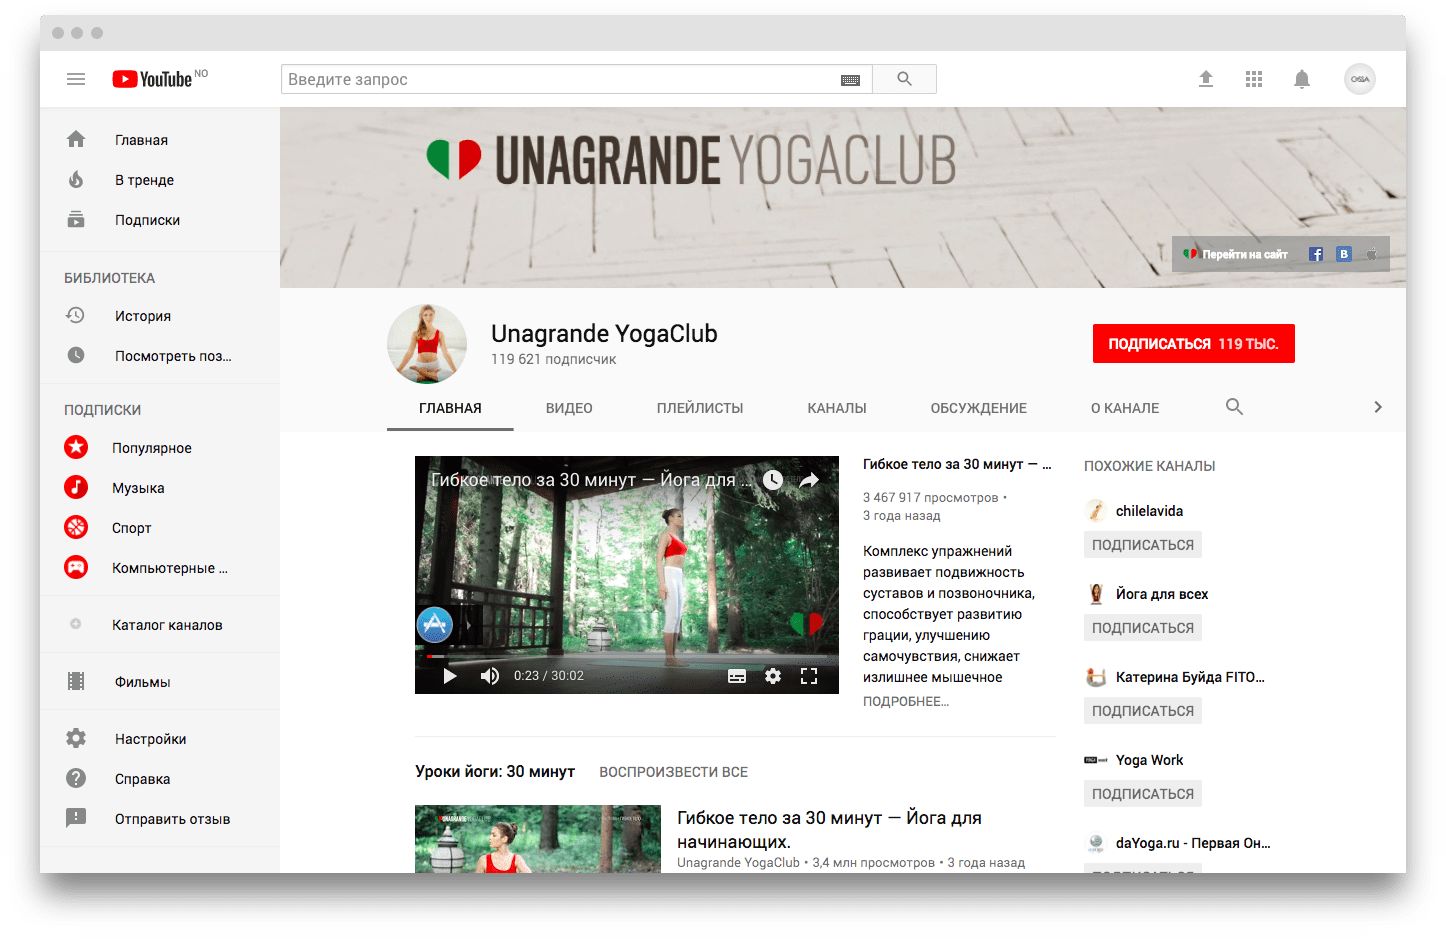
Task: Switch to the ОБСУЖДЕНИЕ tab
Action: click(979, 408)
